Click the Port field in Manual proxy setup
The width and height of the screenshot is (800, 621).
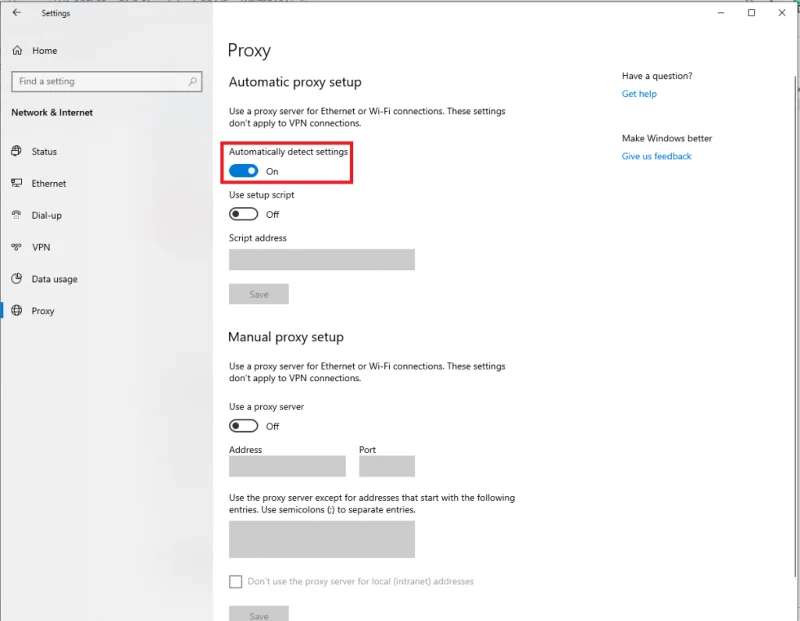[386, 465]
